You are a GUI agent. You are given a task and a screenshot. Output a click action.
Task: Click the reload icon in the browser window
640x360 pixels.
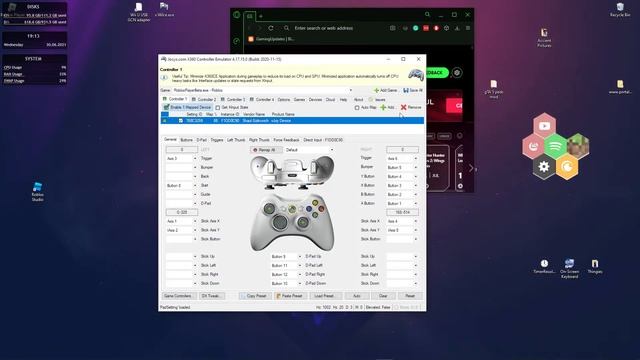pyautogui.click(x=271, y=28)
